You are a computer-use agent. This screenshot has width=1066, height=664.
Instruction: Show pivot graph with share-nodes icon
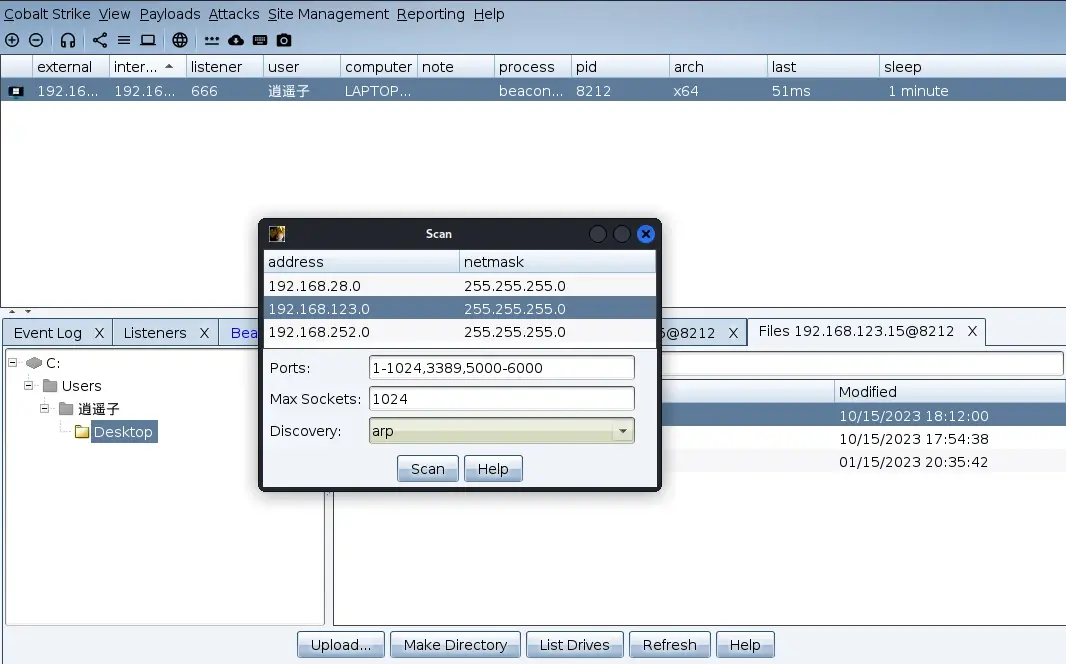[x=100, y=40]
